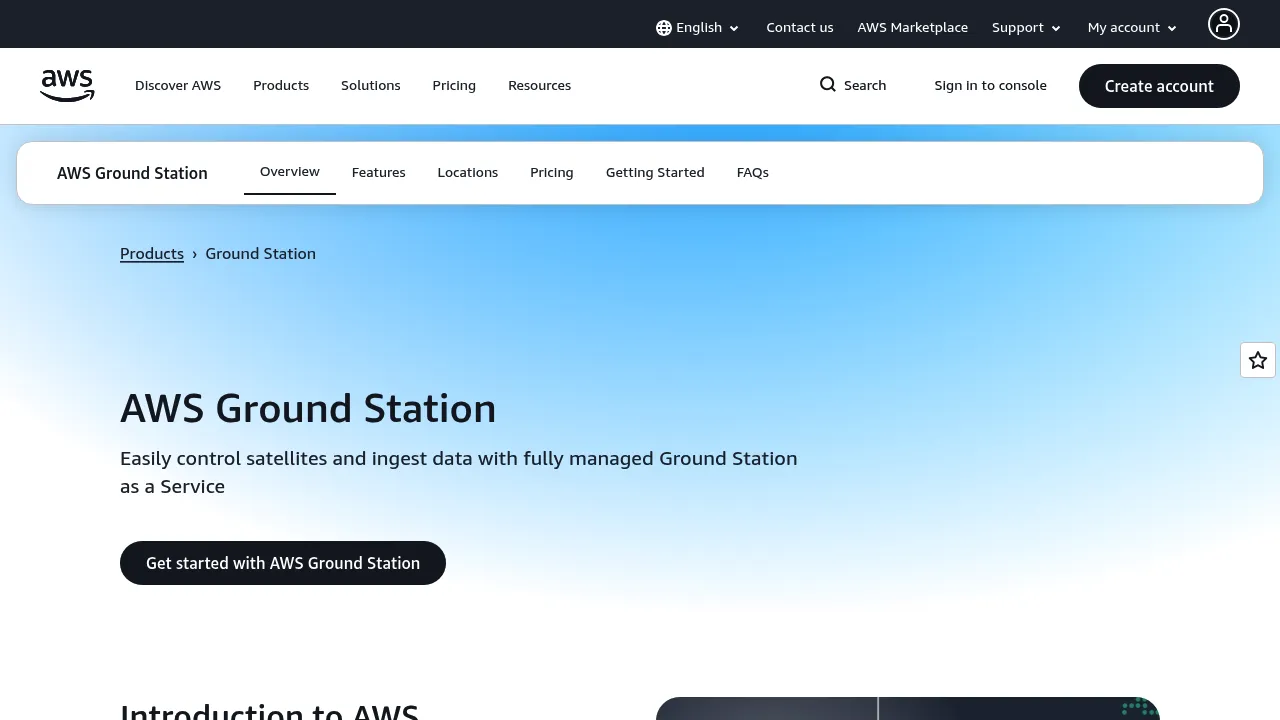
Task: Open the Discover AWS menu
Action: (178, 86)
